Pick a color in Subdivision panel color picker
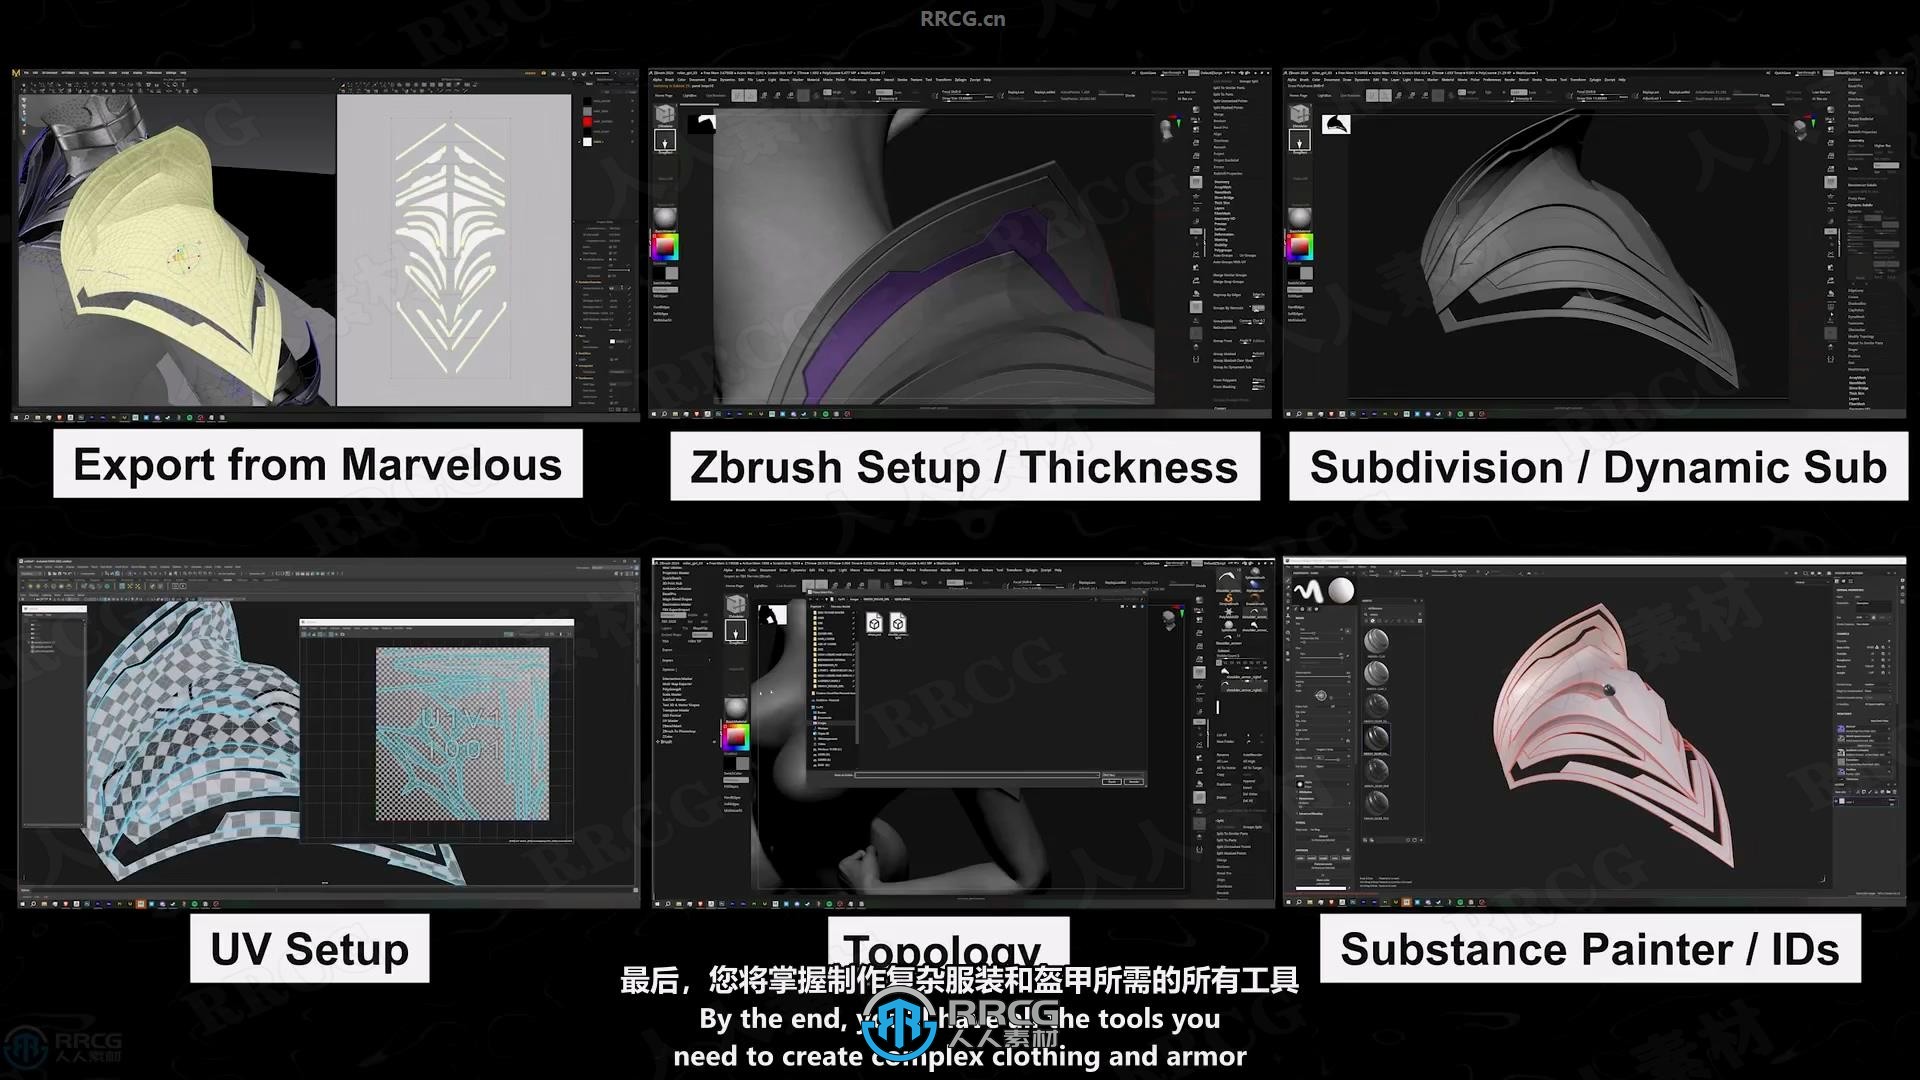Image resolution: width=1920 pixels, height=1080 pixels. coord(1300,246)
